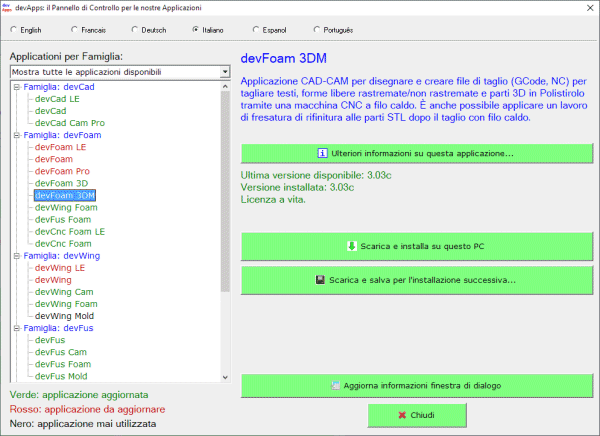Click 'Verde: applicazione aggiornata' legend
600x436 pixels.
point(79,395)
